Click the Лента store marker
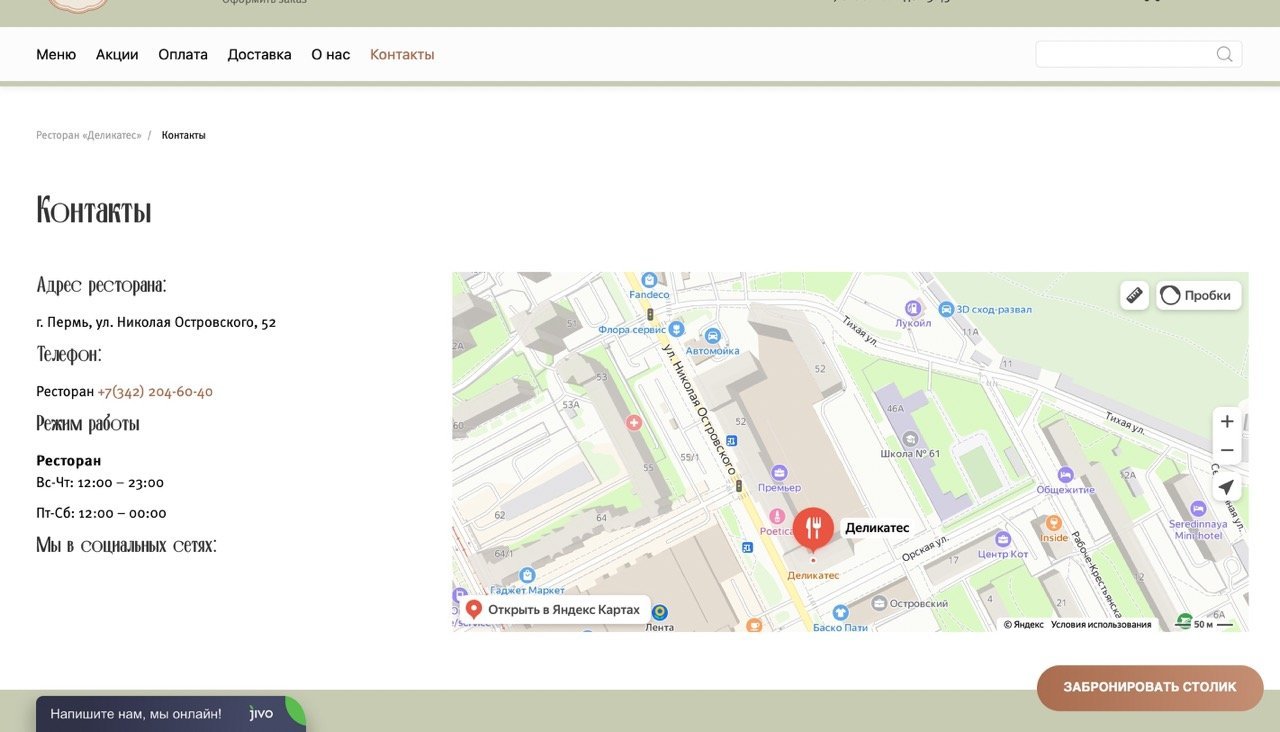The height and width of the screenshot is (732, 1280). pos(659,612)
